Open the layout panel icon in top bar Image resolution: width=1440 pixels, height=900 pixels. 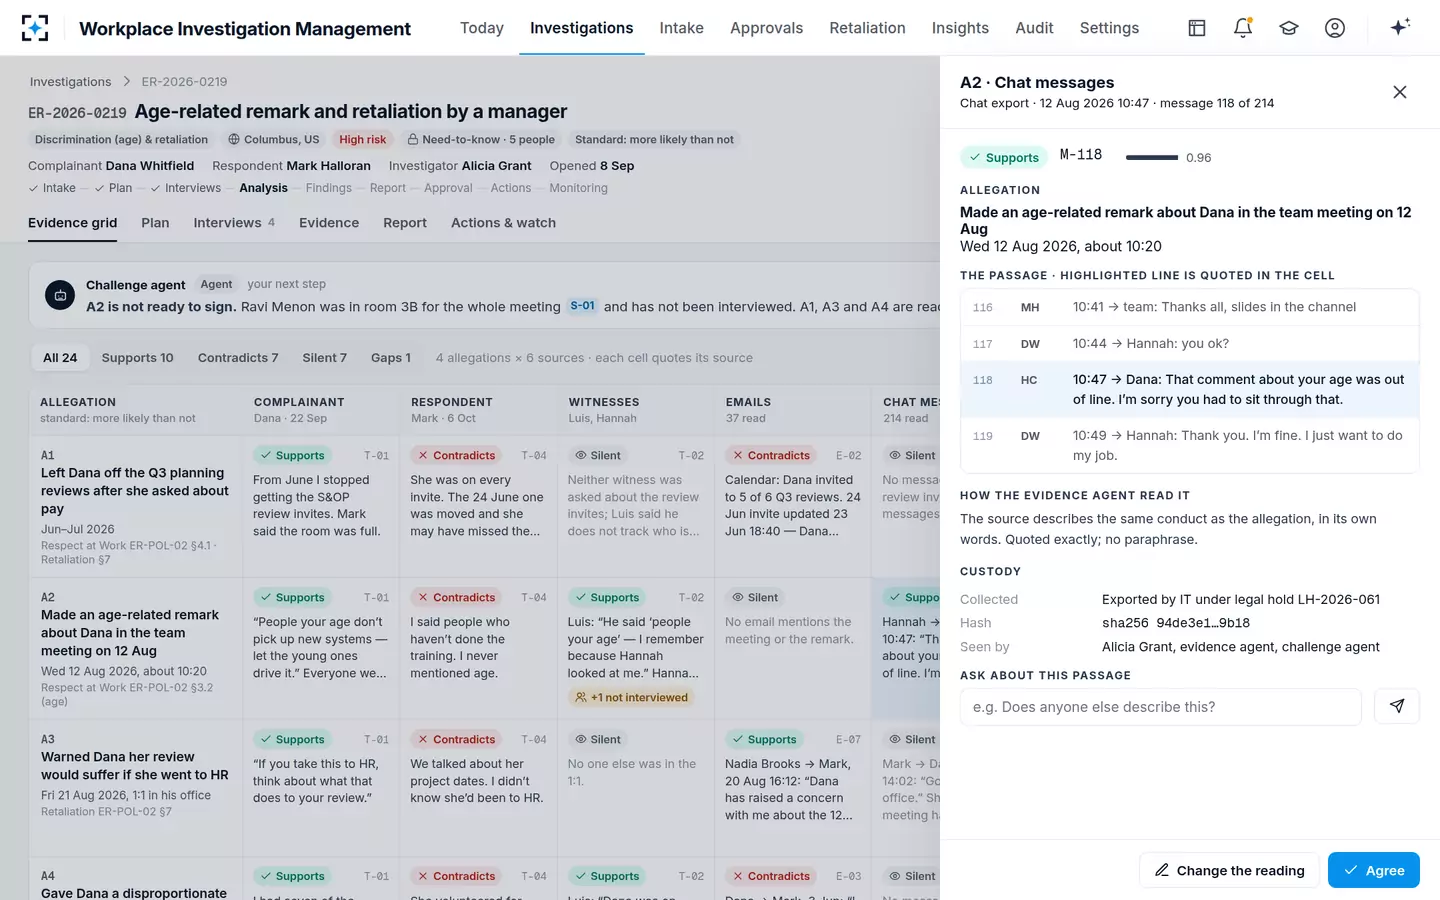point(1197,28)
